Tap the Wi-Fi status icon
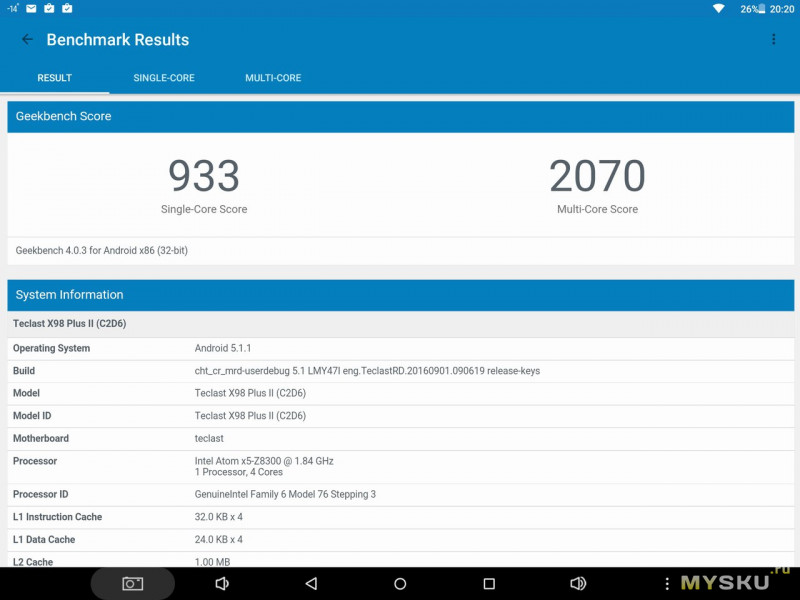This screenshot has width=800, height=600. 718,9
